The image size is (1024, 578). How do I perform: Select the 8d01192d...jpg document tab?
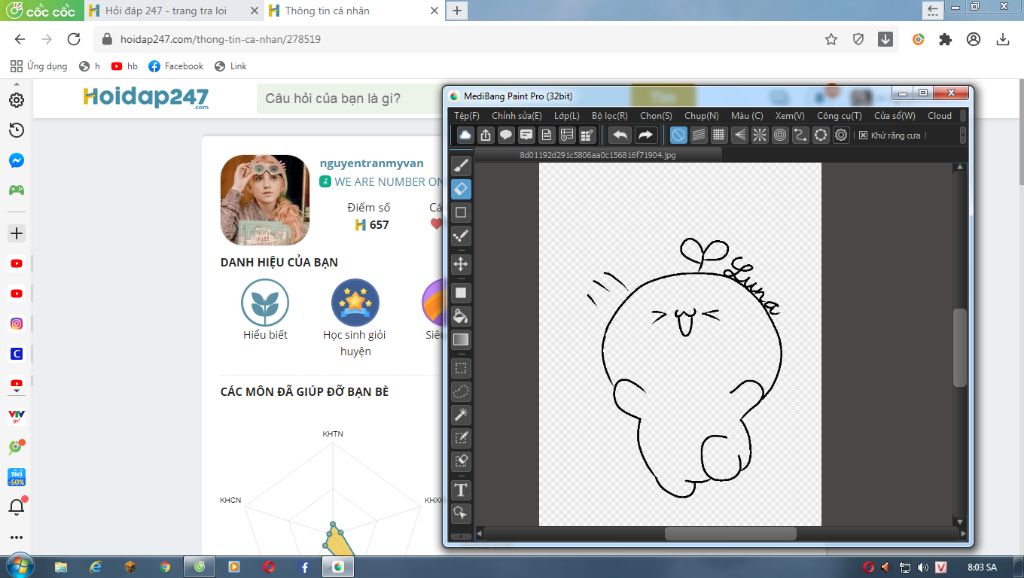[x=598, y=155]
